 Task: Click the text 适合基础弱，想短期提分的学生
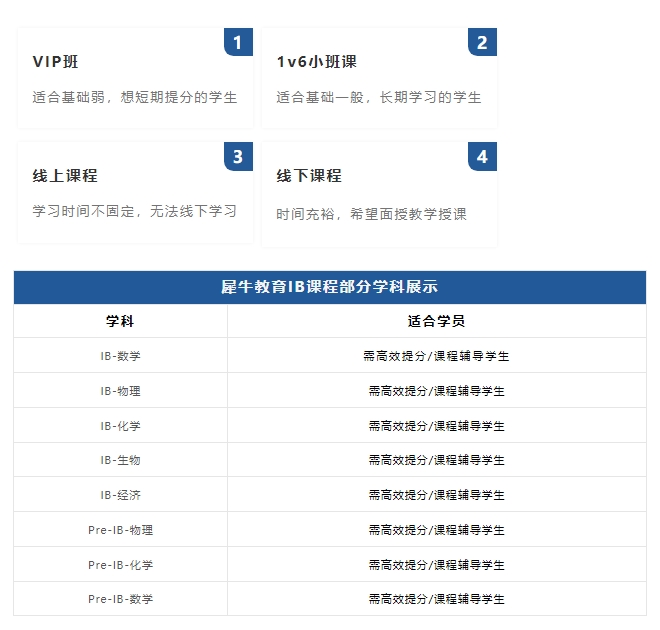click(x=135, y=97)
